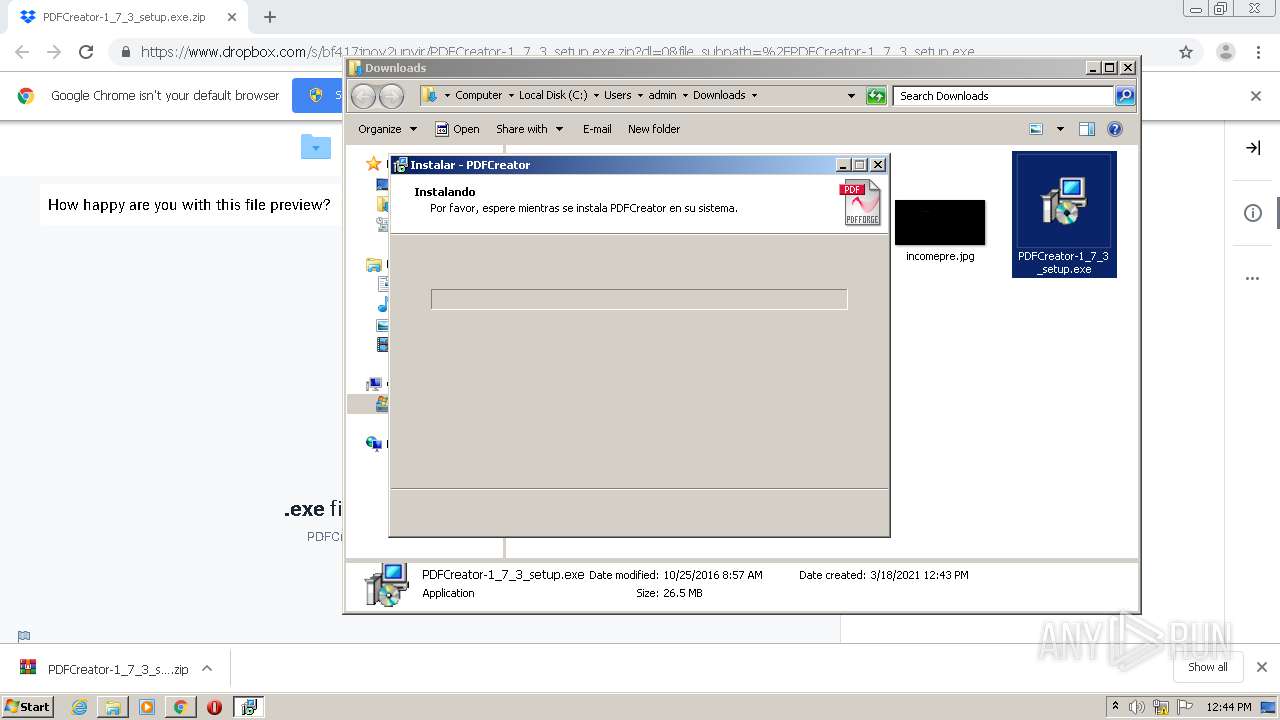Open download item options chevron

[207, 668]
